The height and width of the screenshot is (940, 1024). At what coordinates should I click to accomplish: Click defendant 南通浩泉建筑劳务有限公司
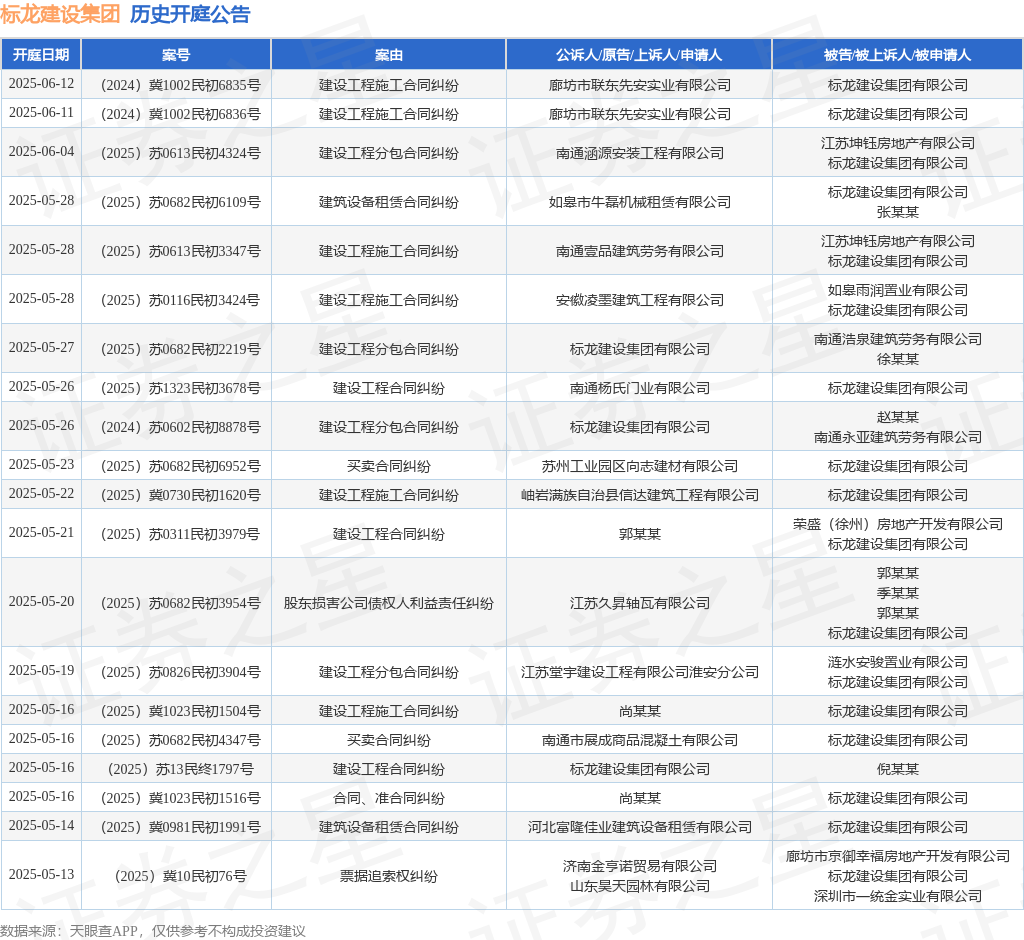[x=897, y=339]
